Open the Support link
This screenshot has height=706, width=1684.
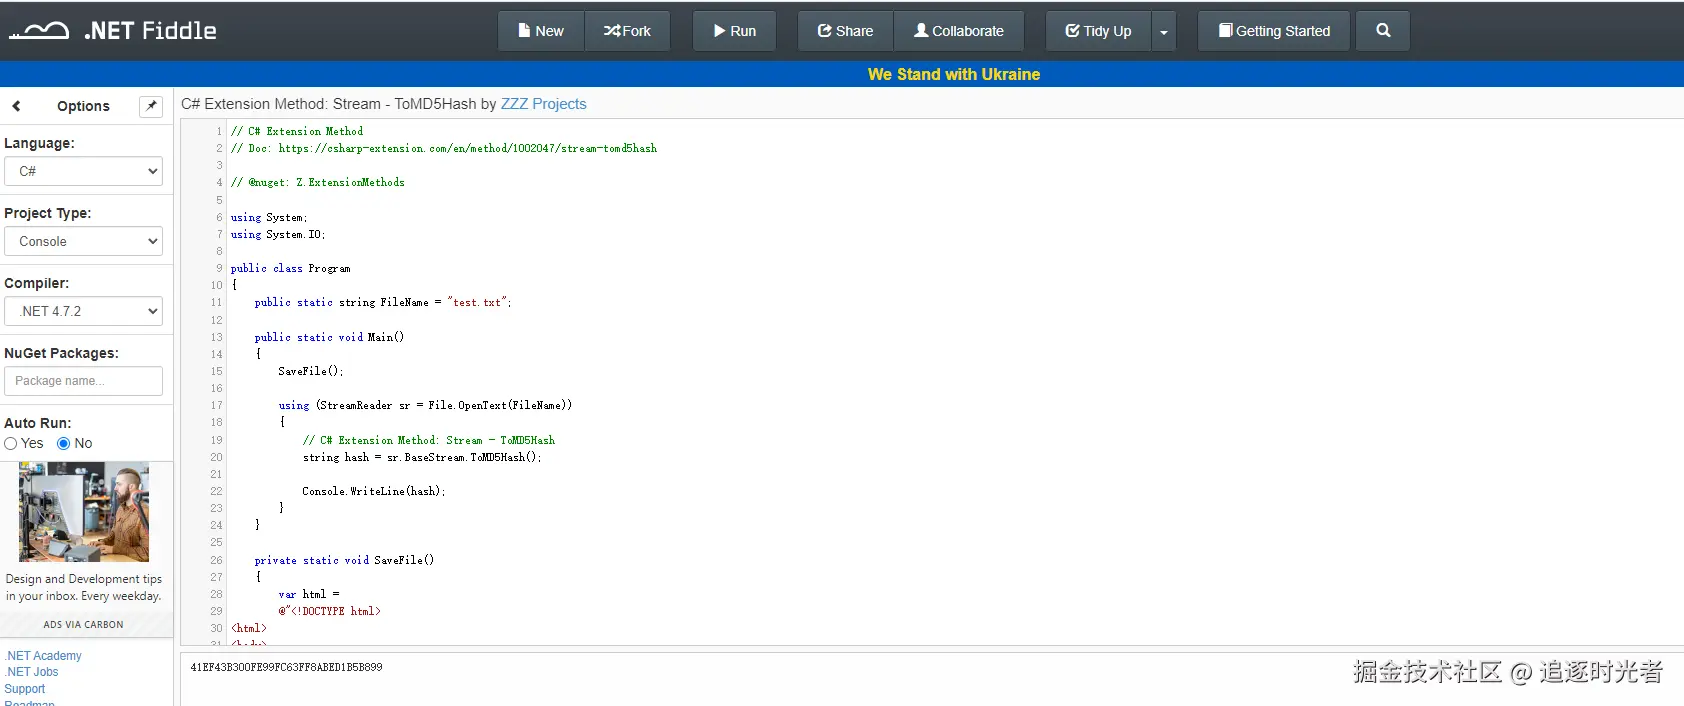pyautogui.click(x=25, y=689)
